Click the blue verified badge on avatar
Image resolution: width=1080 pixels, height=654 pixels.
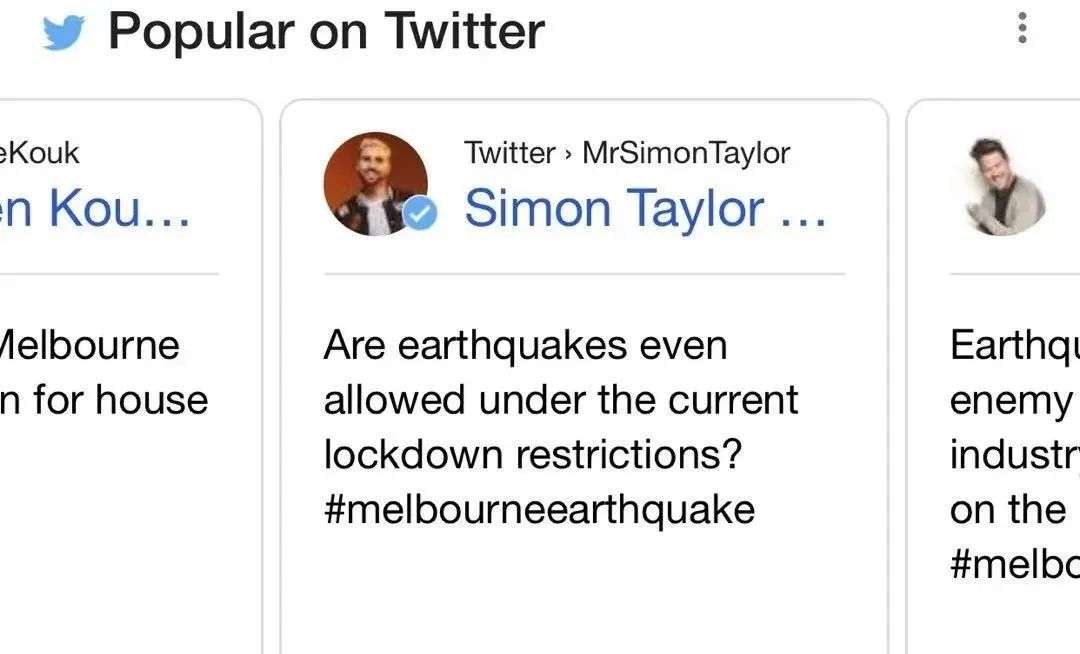click(x=423, y=214)
